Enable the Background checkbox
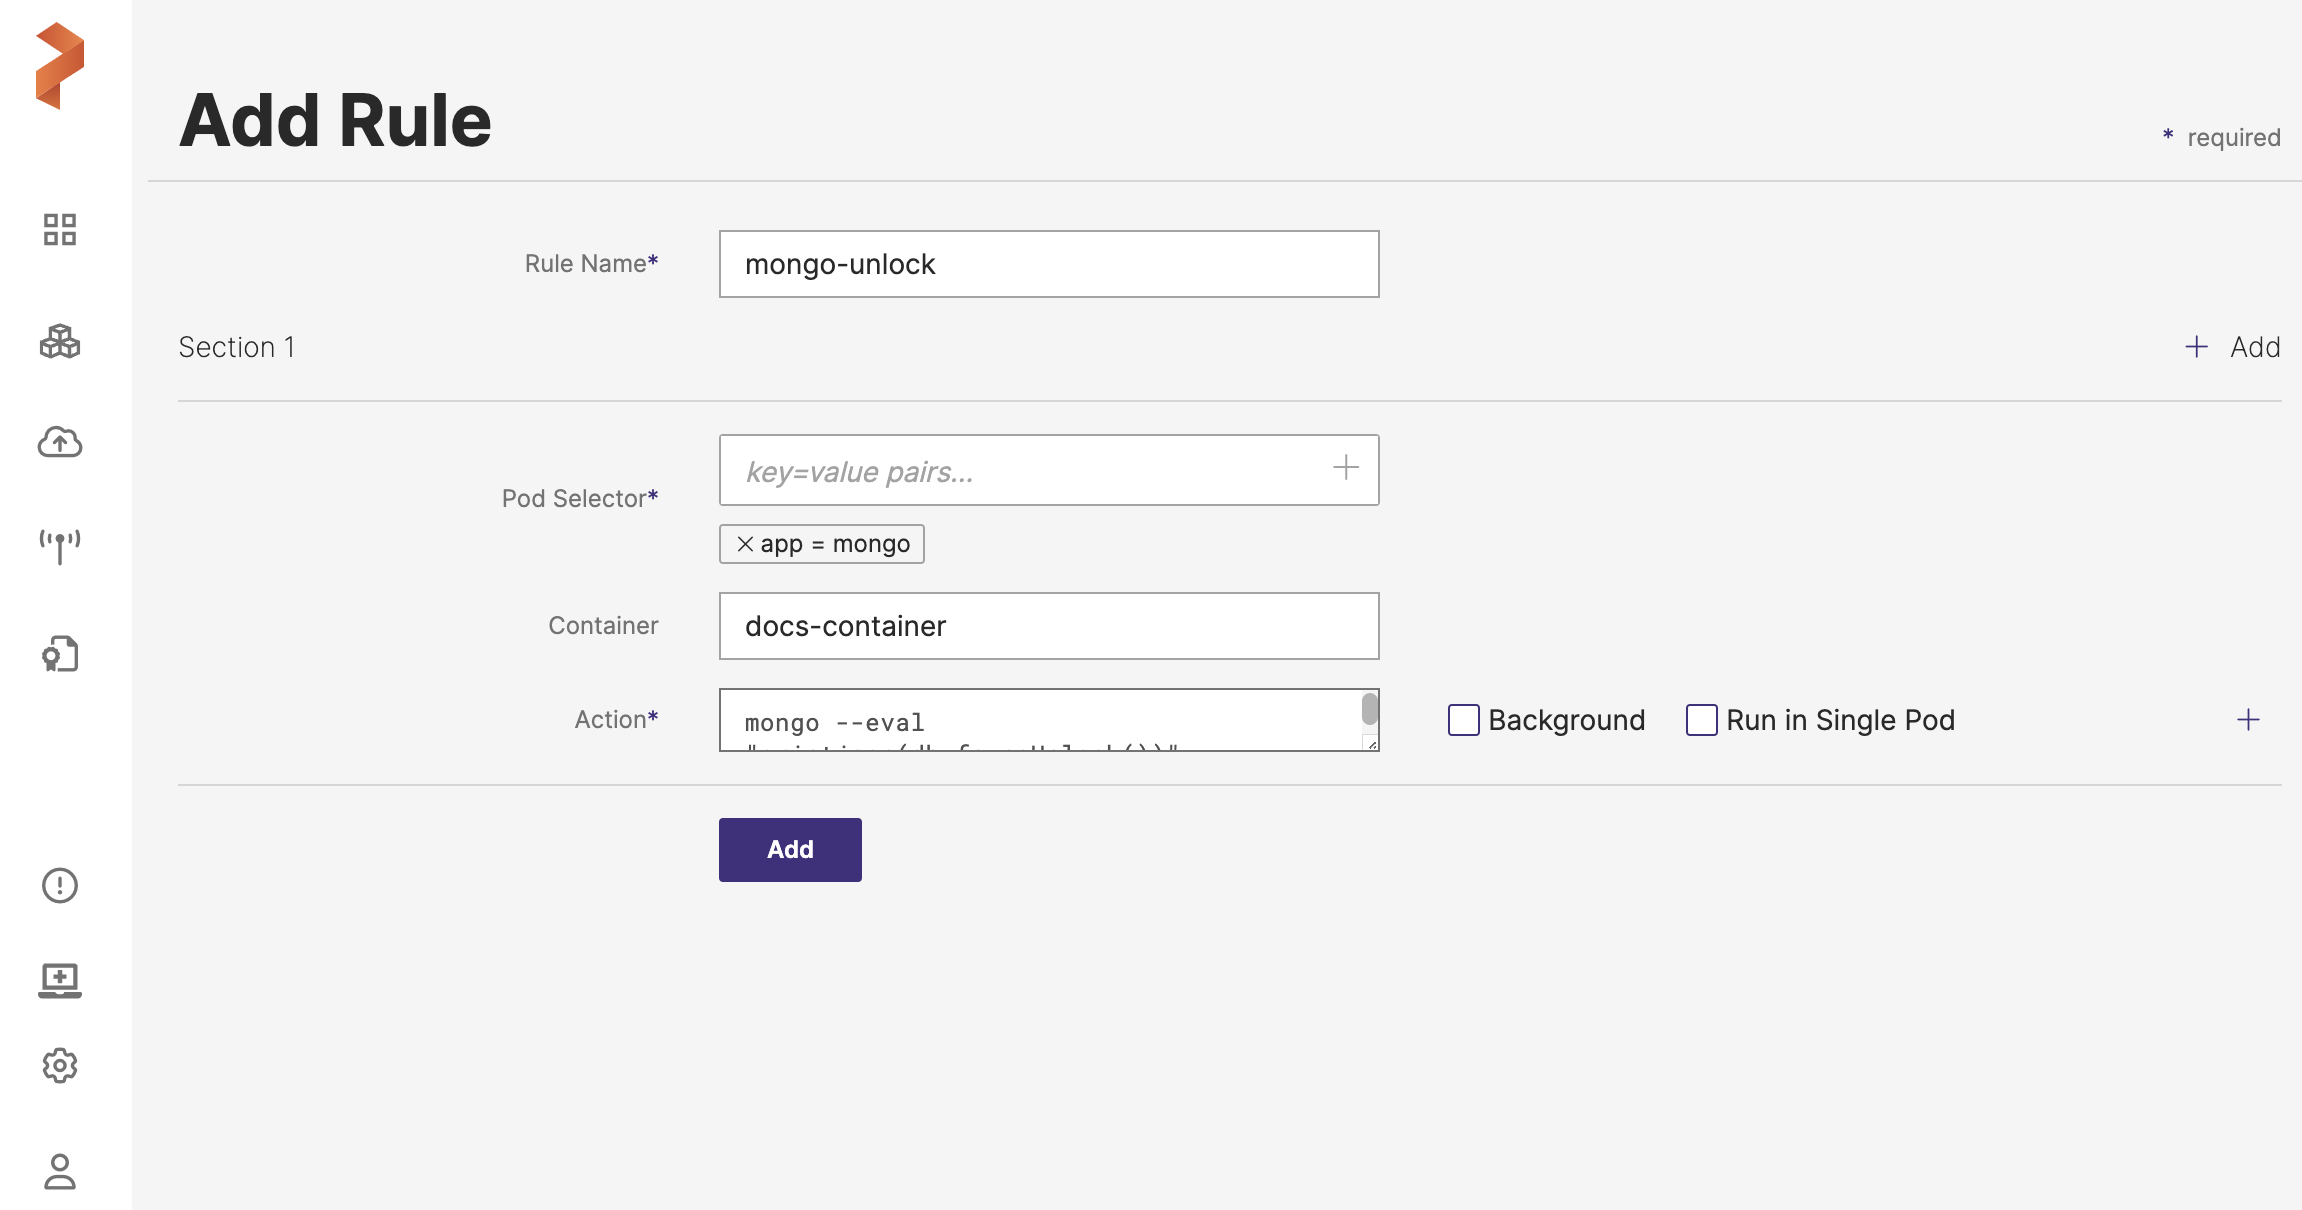The image size is (2302, 1210). 1464,720
